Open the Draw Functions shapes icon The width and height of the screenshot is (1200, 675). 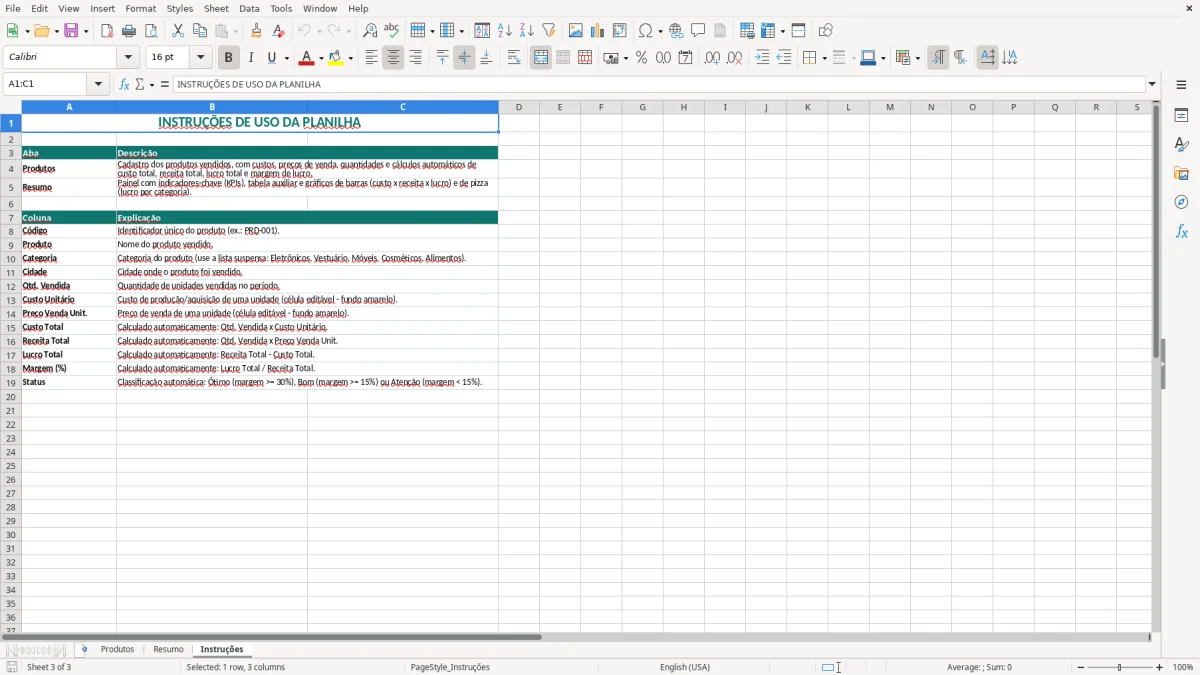826,31
